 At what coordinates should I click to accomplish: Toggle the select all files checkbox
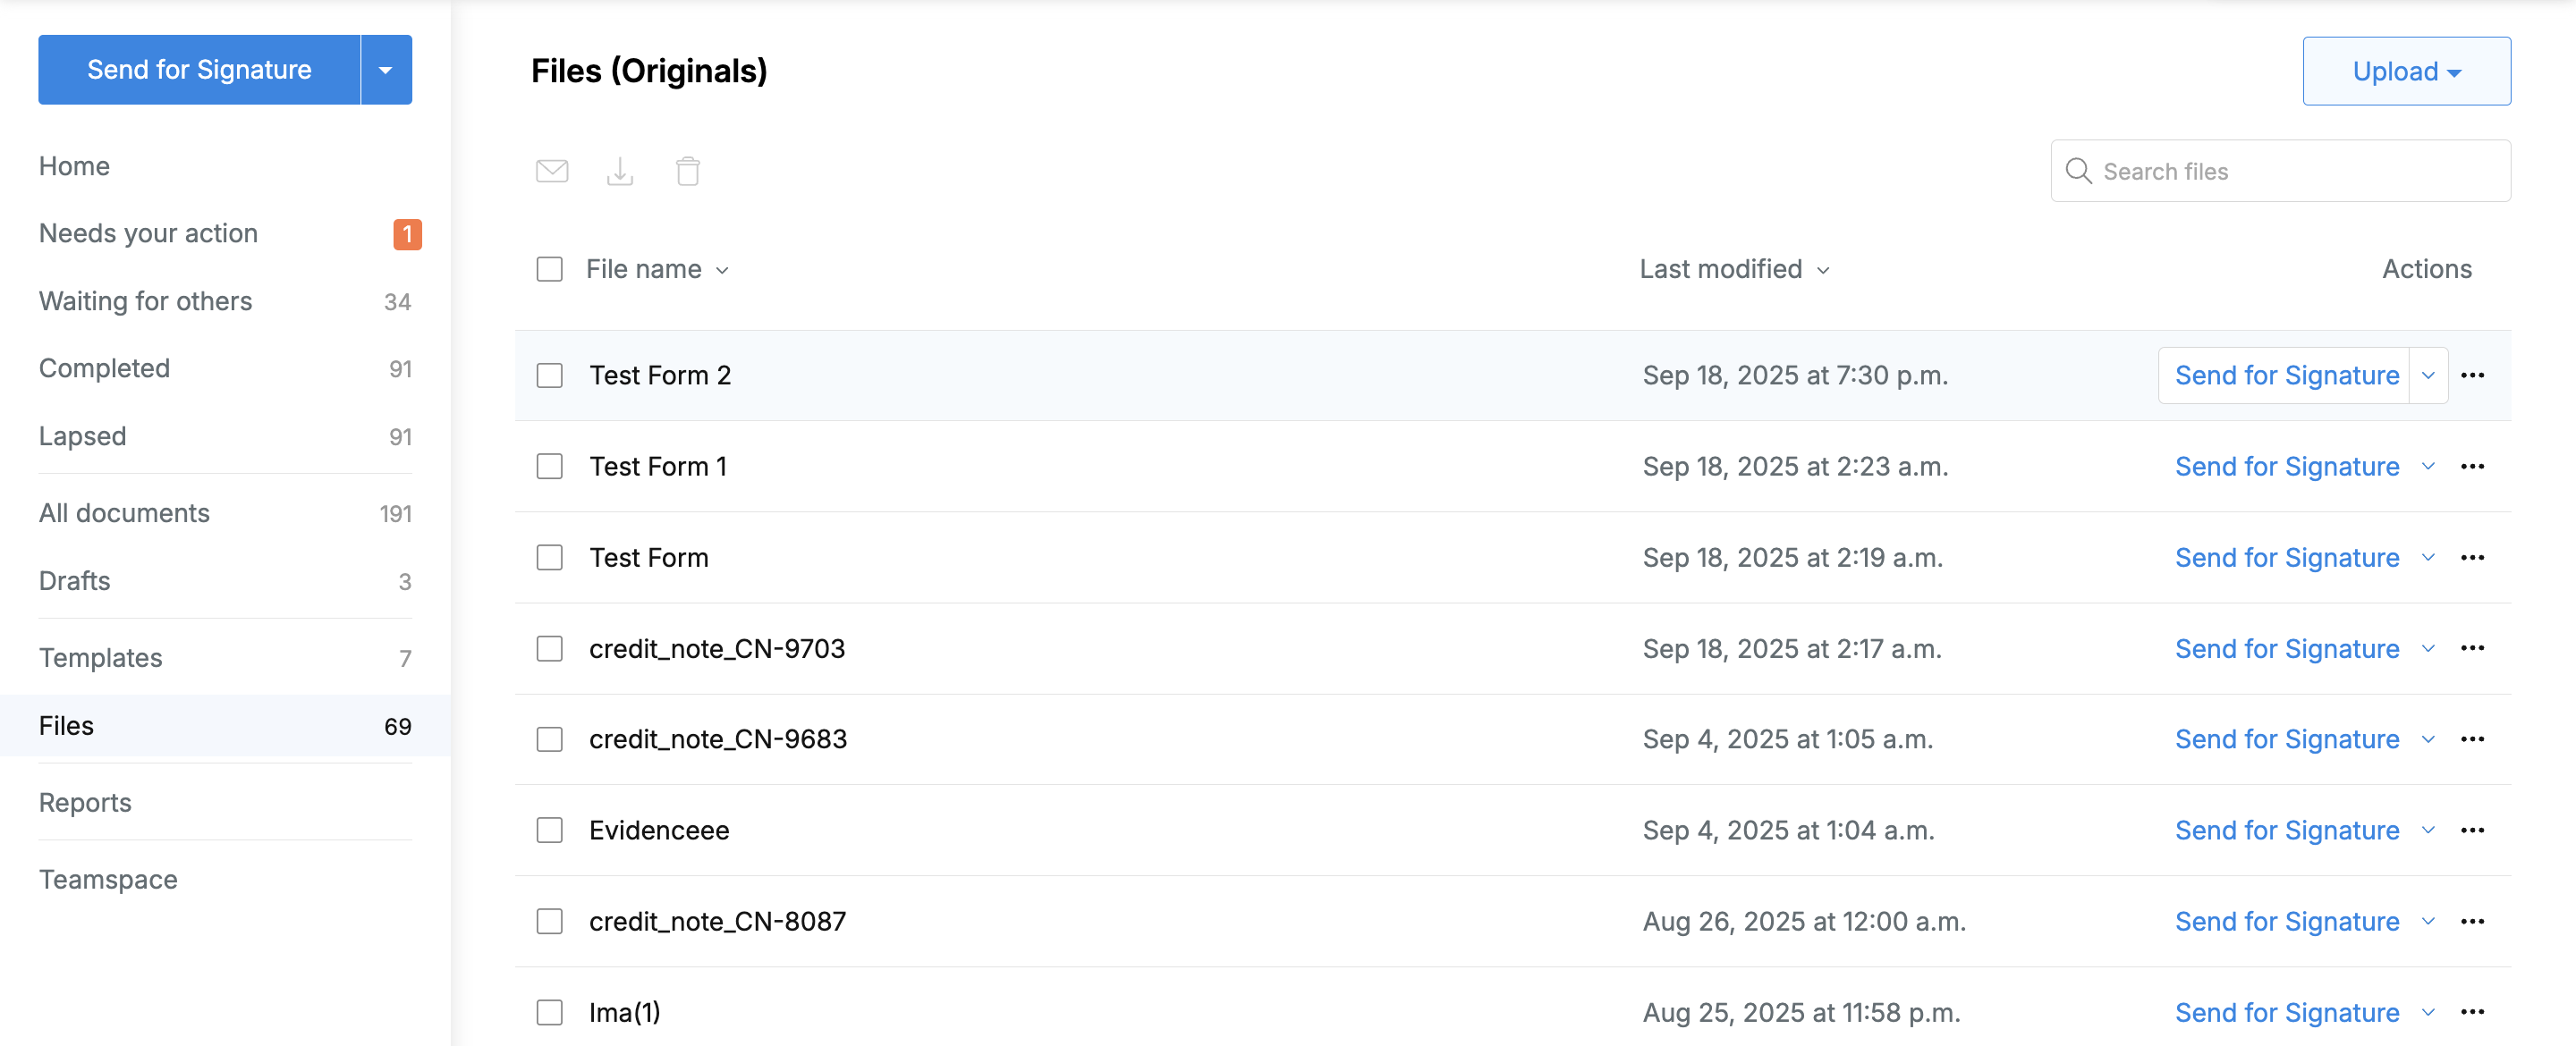[x=550, y=269]
